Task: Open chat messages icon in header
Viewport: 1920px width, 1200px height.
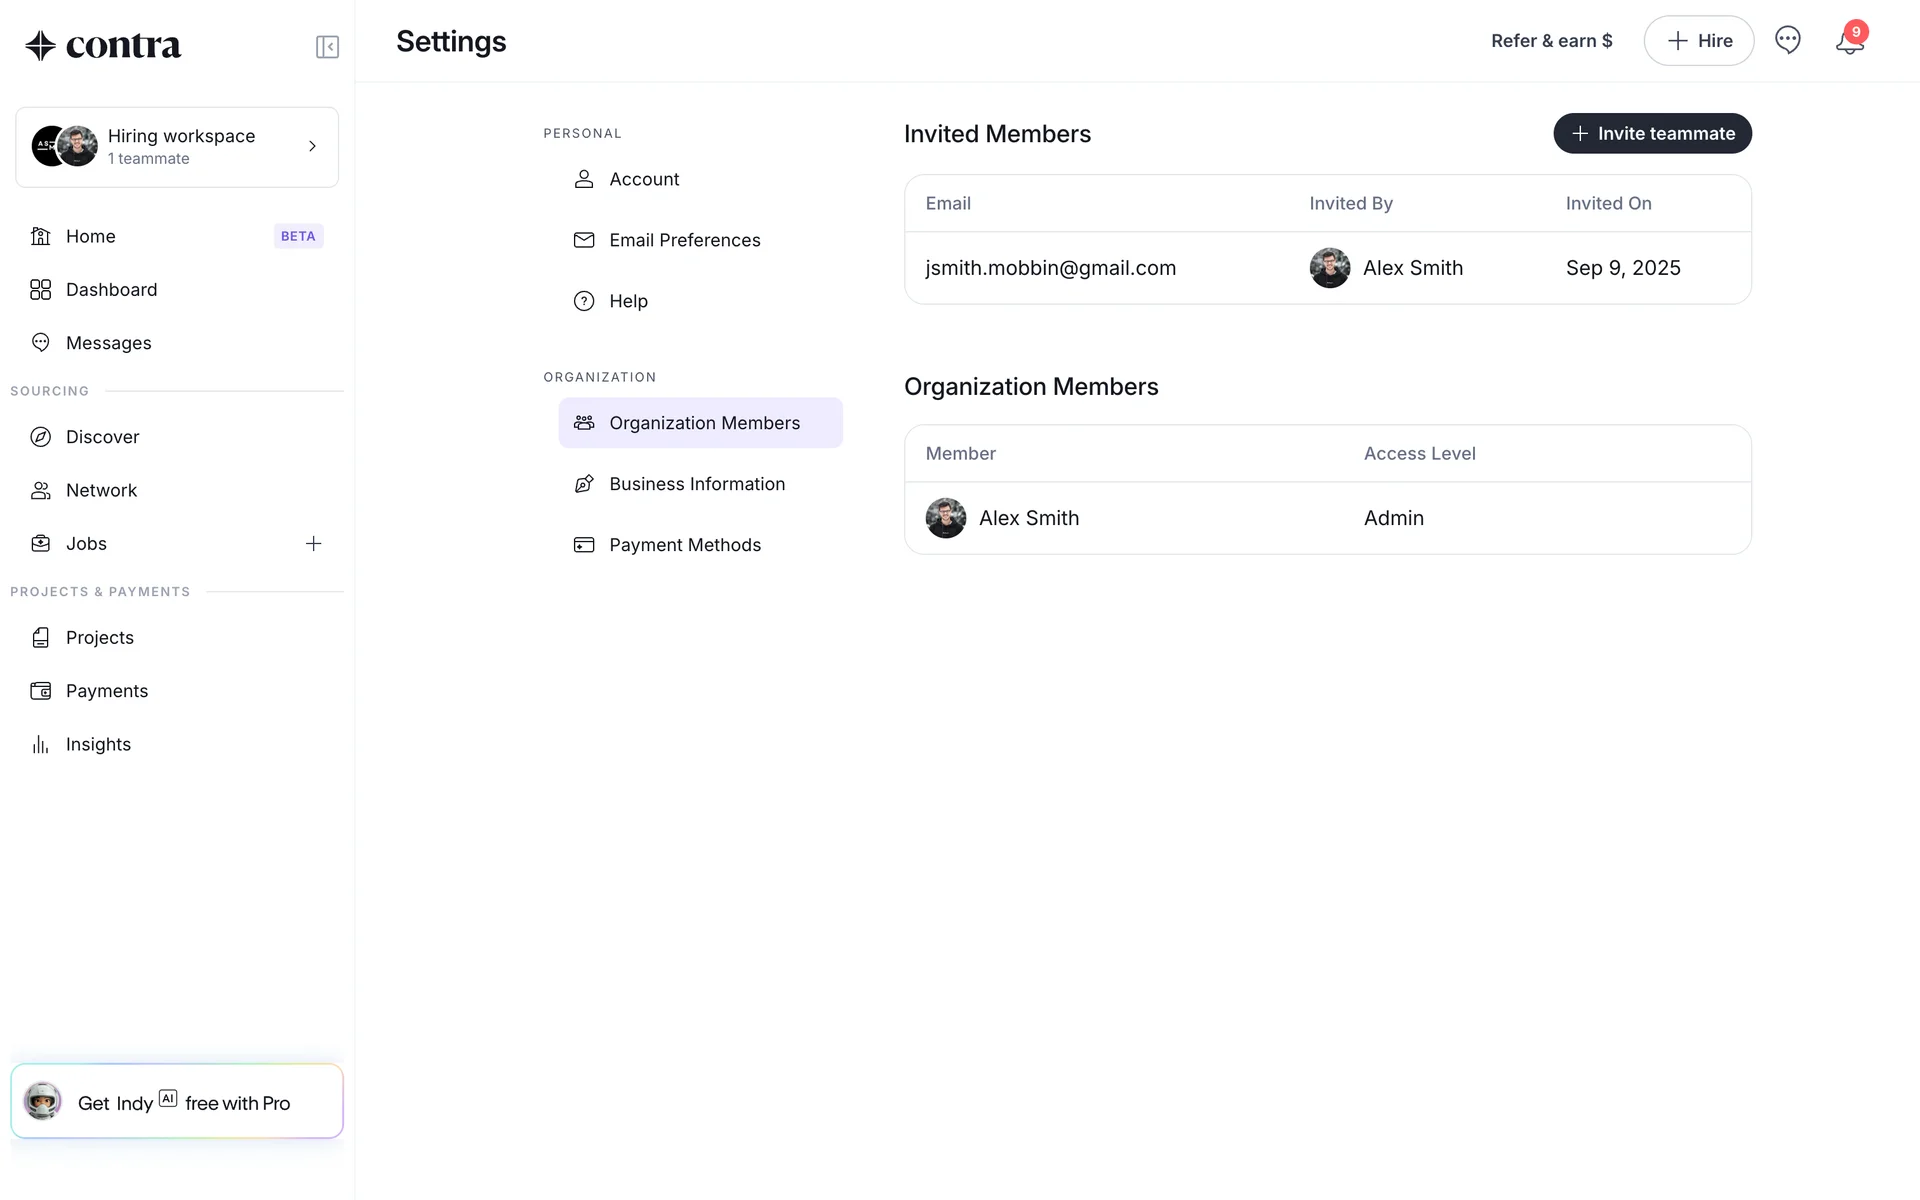Action: pyautogui.click(x=1787, y=40)
